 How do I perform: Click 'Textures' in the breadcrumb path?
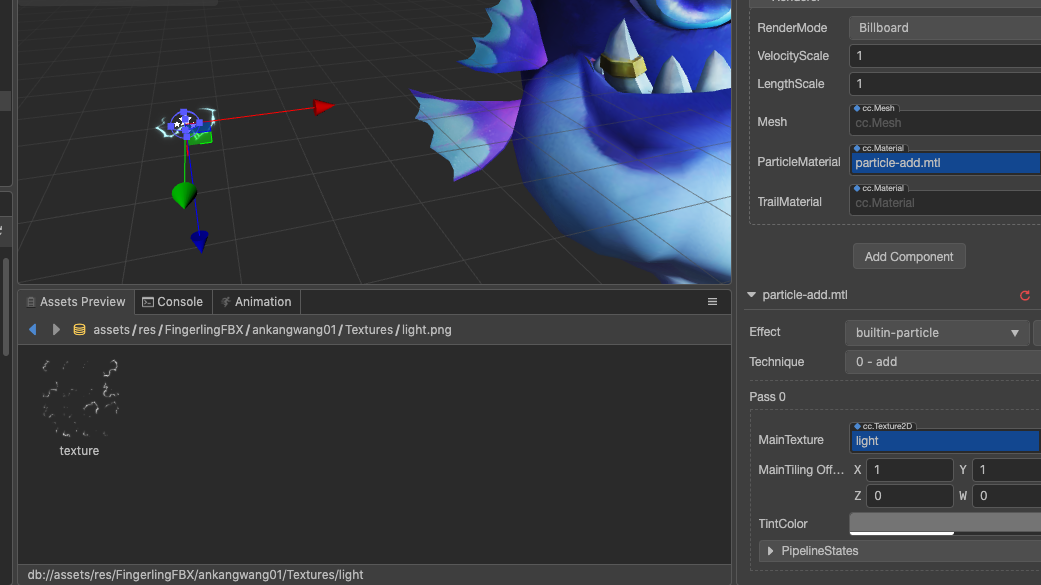click(369, 329)
